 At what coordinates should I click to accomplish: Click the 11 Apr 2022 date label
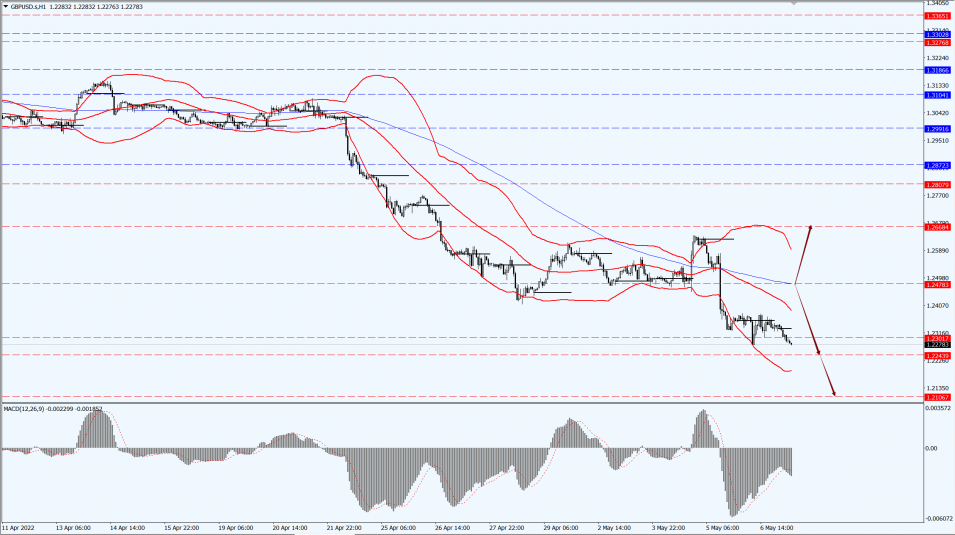[20, 526]
